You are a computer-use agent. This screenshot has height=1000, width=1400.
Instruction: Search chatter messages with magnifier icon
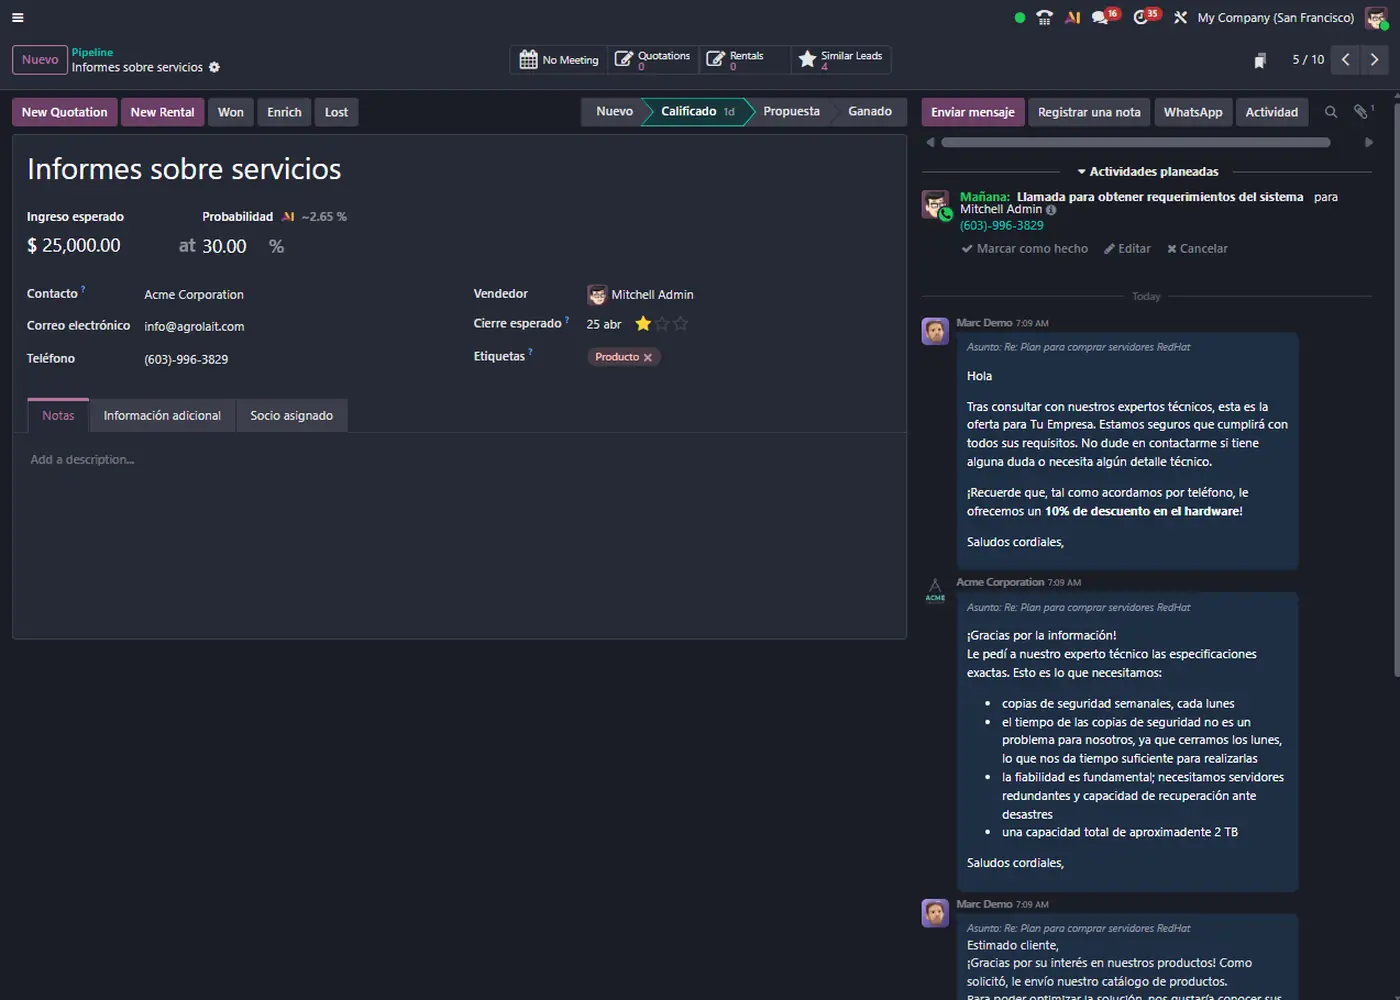click(1330, 112)
